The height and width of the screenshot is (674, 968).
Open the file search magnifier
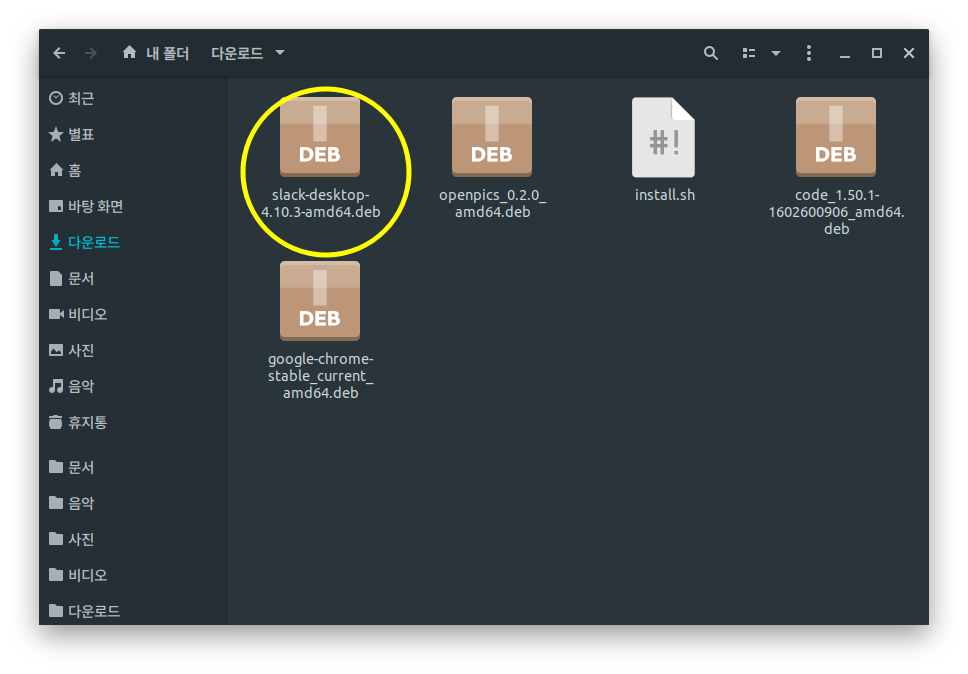pyautogui.click(x=711, y=53)
